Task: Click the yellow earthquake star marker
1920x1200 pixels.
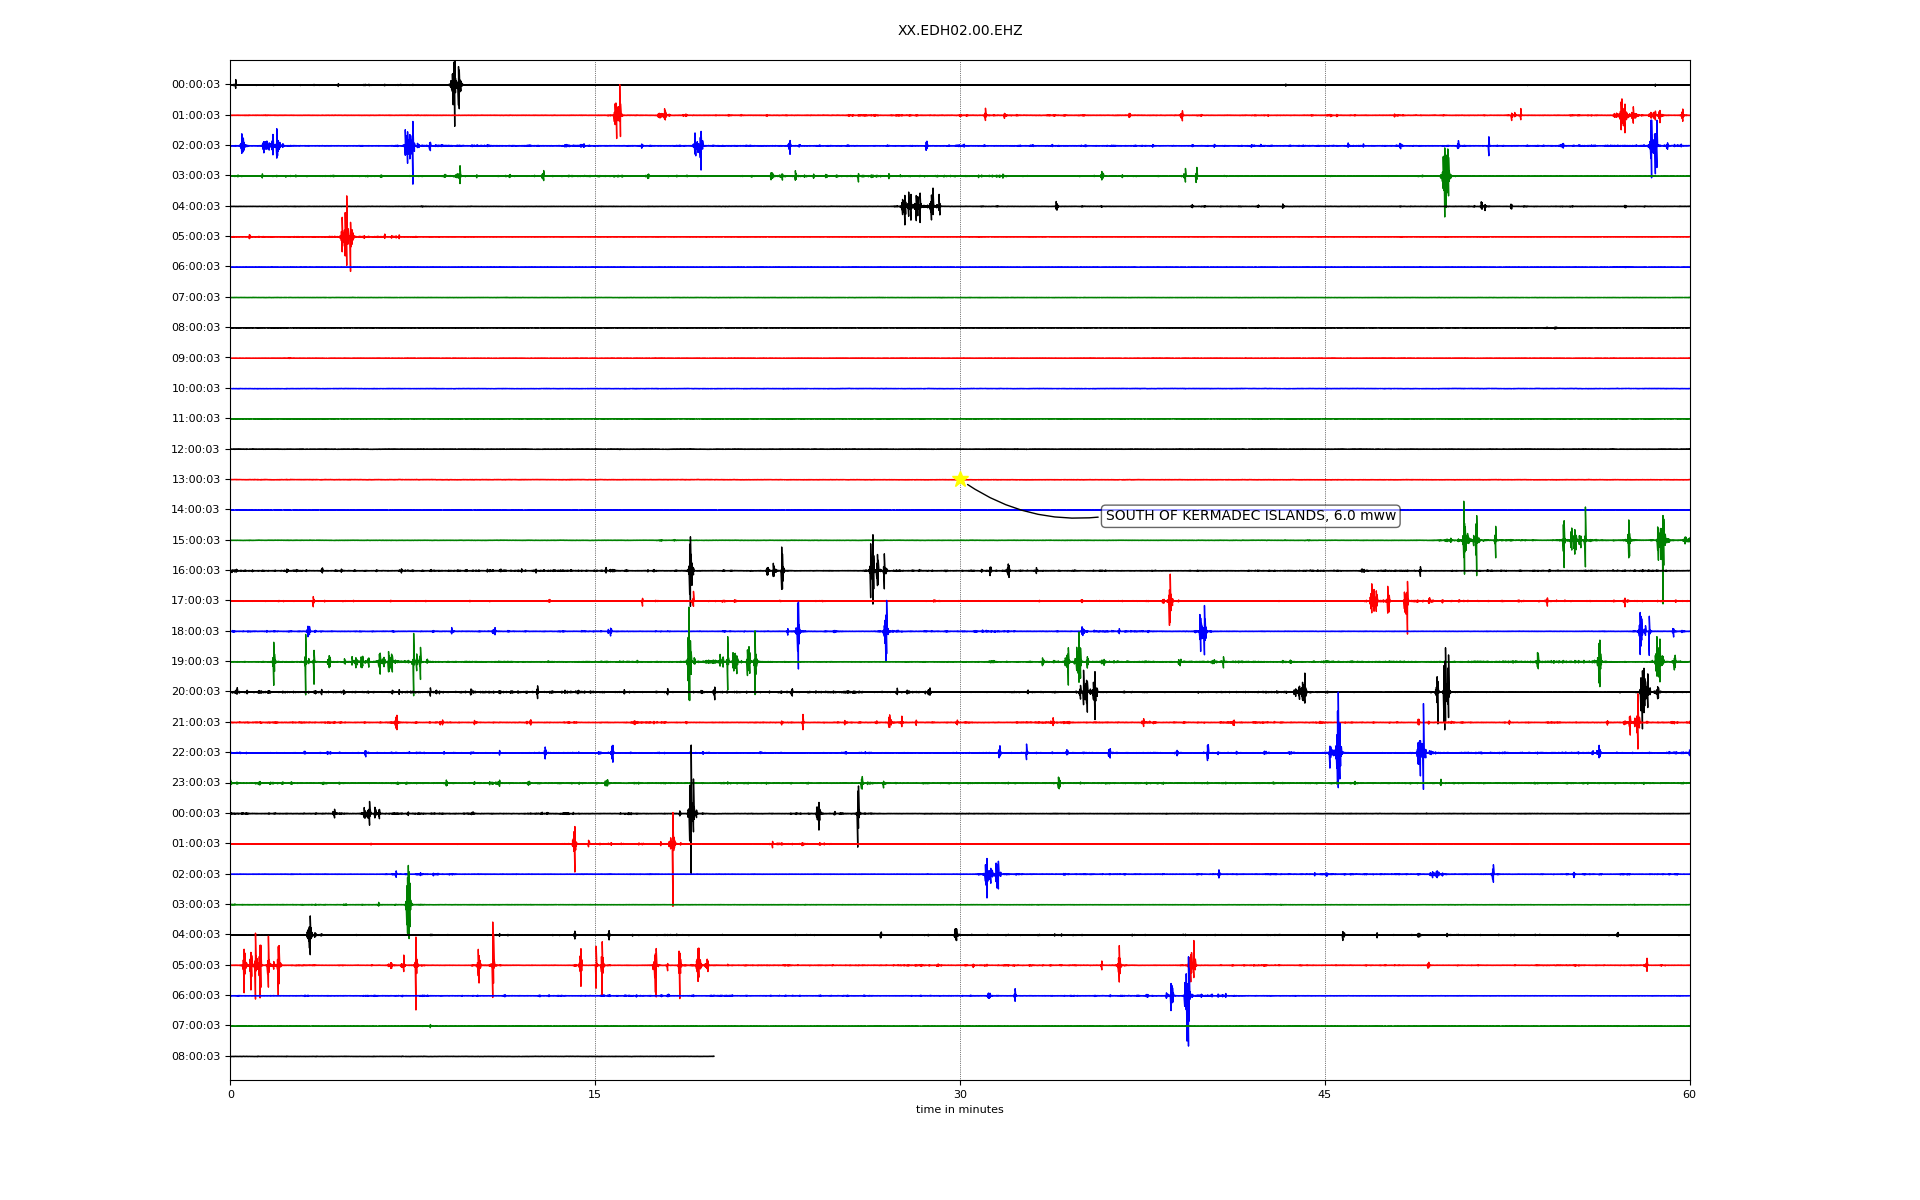Action: click(x=960, y=479)
